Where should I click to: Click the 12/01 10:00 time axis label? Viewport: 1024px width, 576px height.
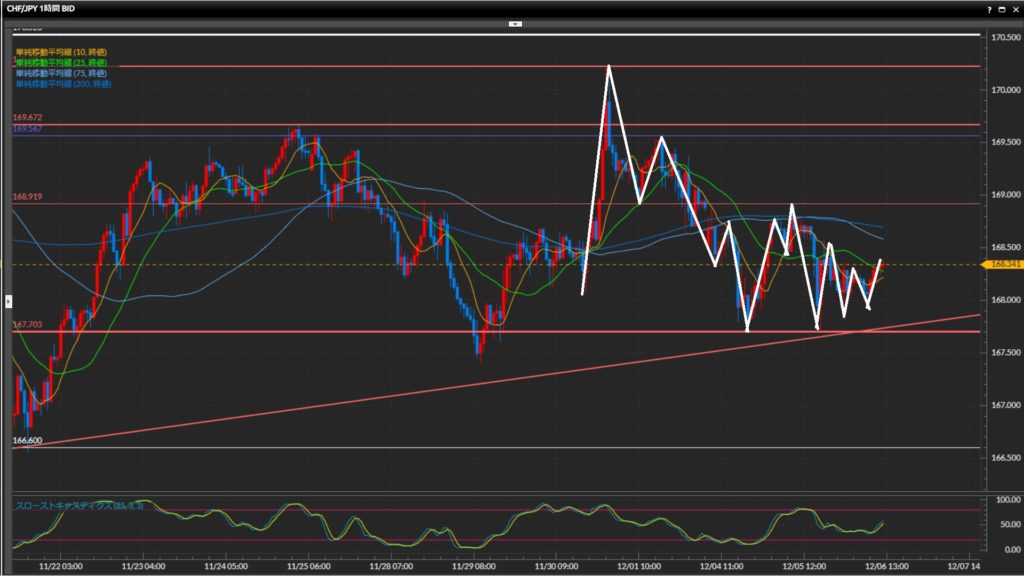636,564
